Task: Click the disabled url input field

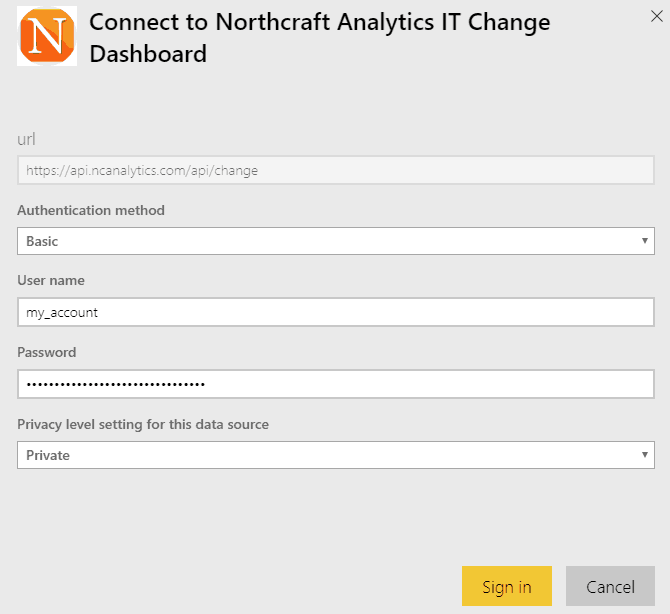Action: 335,170
